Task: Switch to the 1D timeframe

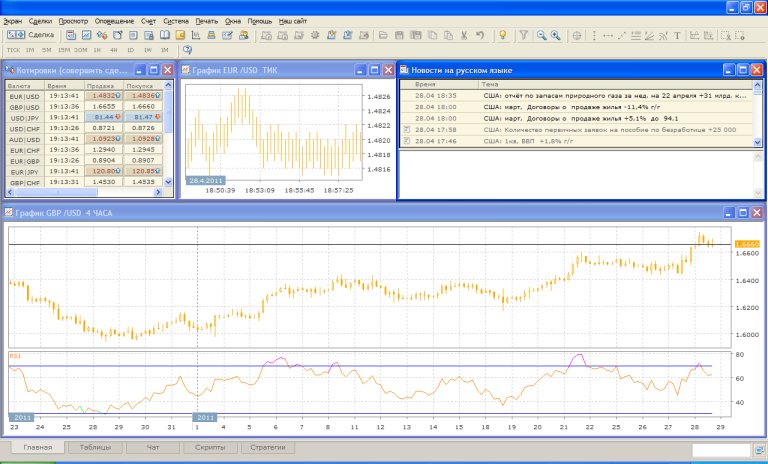Action: point(131,49)
